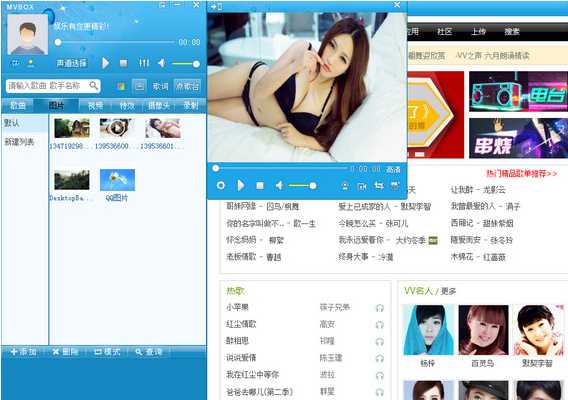Viewport: 568px width, 400px height.
Task: Stop playback in the left MVBOX panel
Action: pyautogui.click(x=124, y=63)
